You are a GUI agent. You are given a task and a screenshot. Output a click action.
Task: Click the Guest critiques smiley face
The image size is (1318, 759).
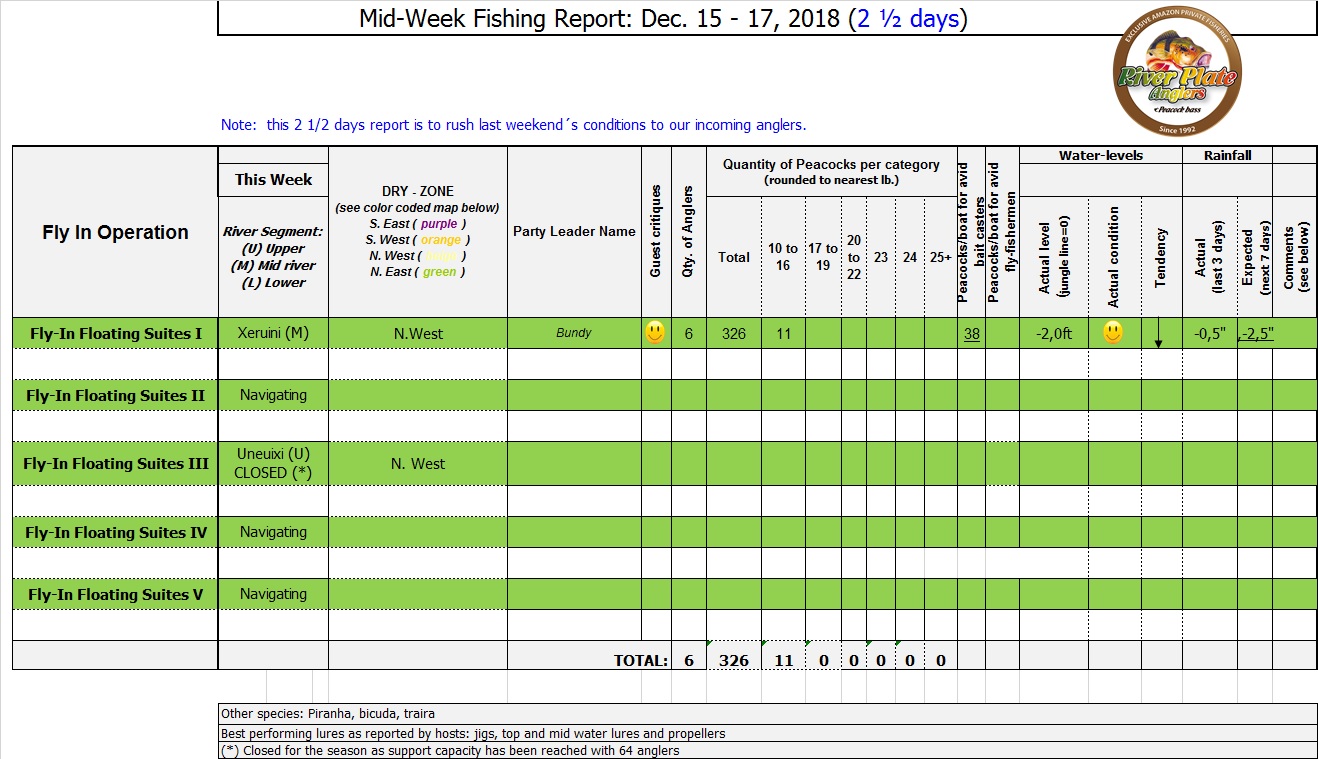(655, 333)
